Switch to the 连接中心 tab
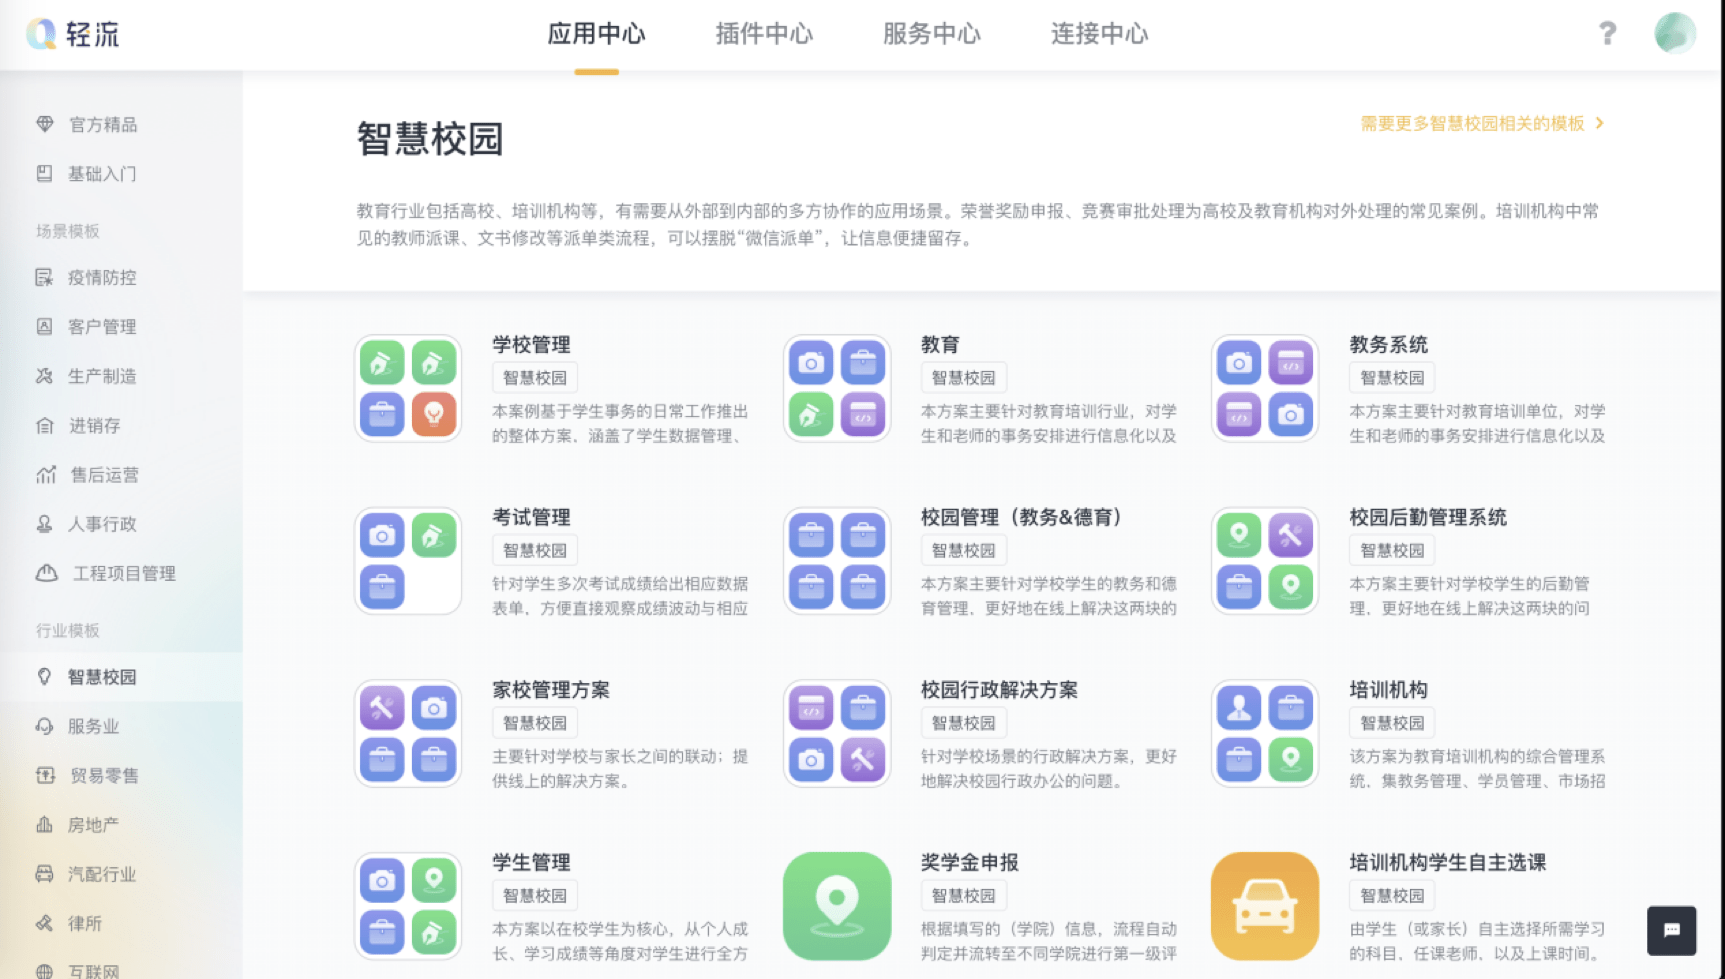The height and width of the screenshot is (979, 1725). [1100, 34]
